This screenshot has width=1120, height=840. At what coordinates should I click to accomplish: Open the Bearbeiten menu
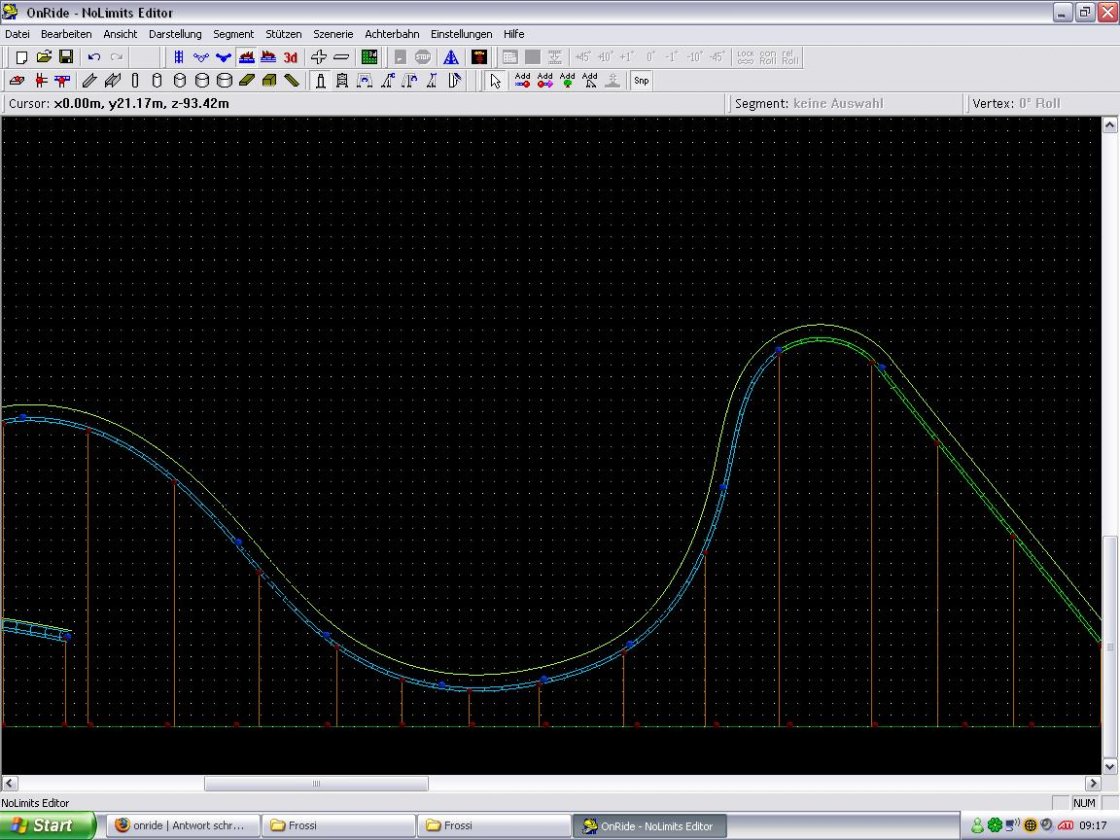66,34
